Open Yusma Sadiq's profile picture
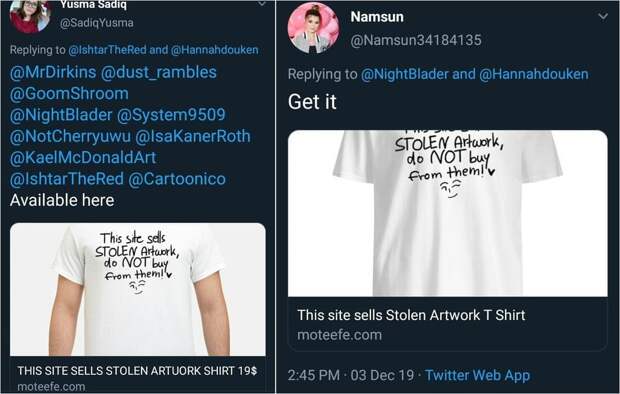Viewport: 620px width, 394px height. (30, 15)
